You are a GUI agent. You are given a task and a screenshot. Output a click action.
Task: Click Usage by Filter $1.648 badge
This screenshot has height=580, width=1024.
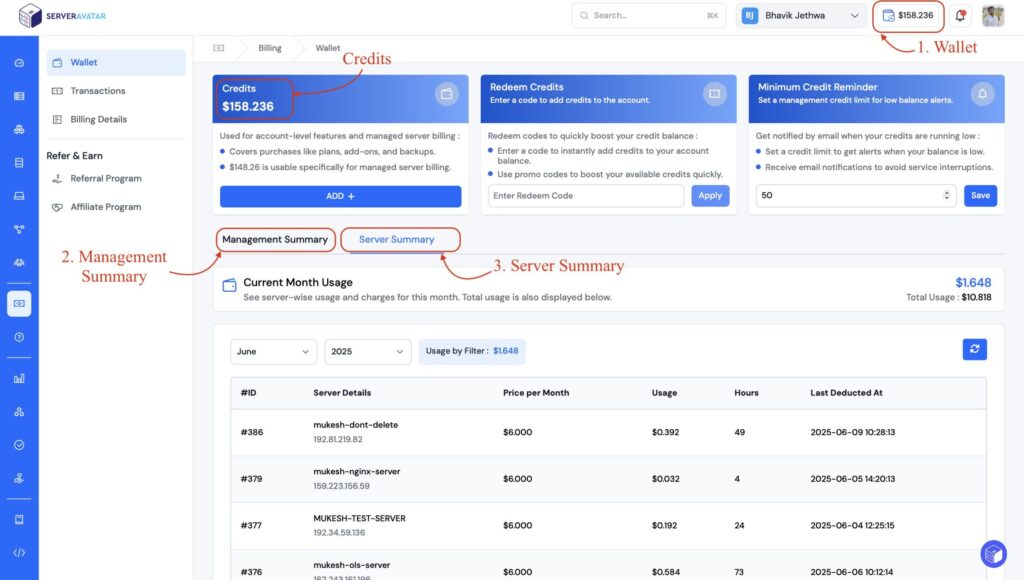coord(472,351)
